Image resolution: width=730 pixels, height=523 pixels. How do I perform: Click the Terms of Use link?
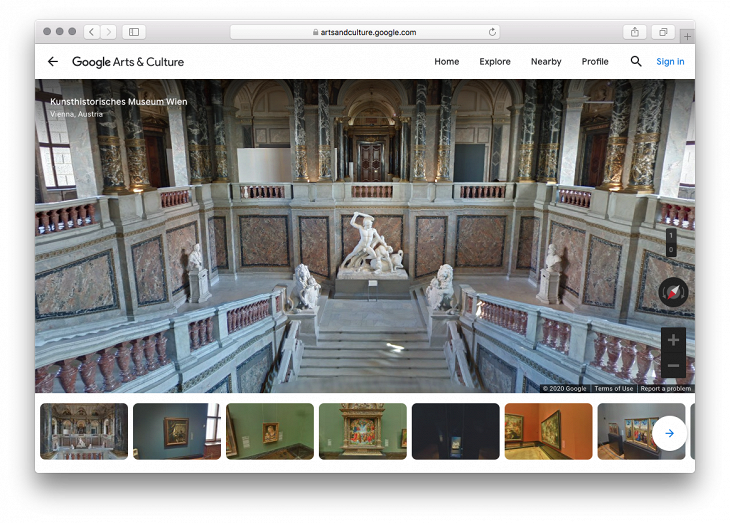[x=613, y=388]
